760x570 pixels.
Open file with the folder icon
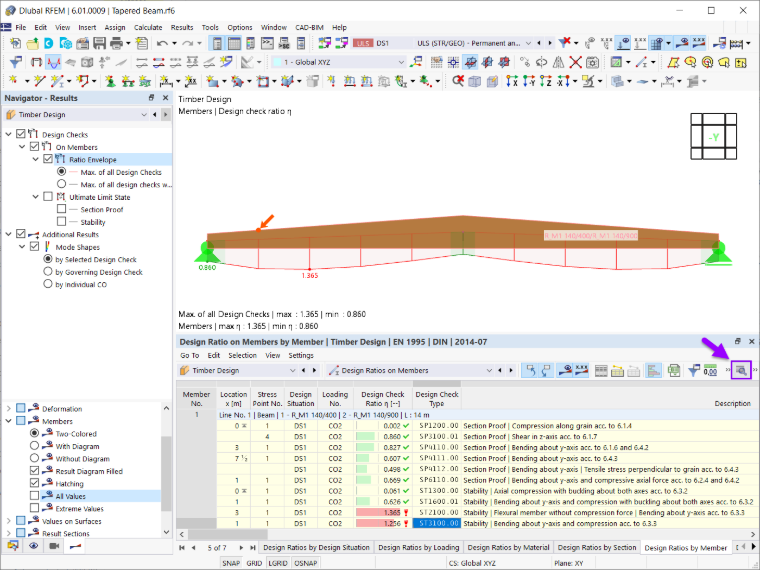pos(32,43)
